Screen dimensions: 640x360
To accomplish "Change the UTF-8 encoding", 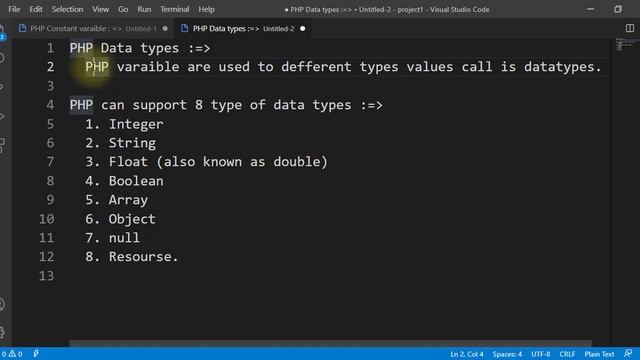I will click(540, 354).
